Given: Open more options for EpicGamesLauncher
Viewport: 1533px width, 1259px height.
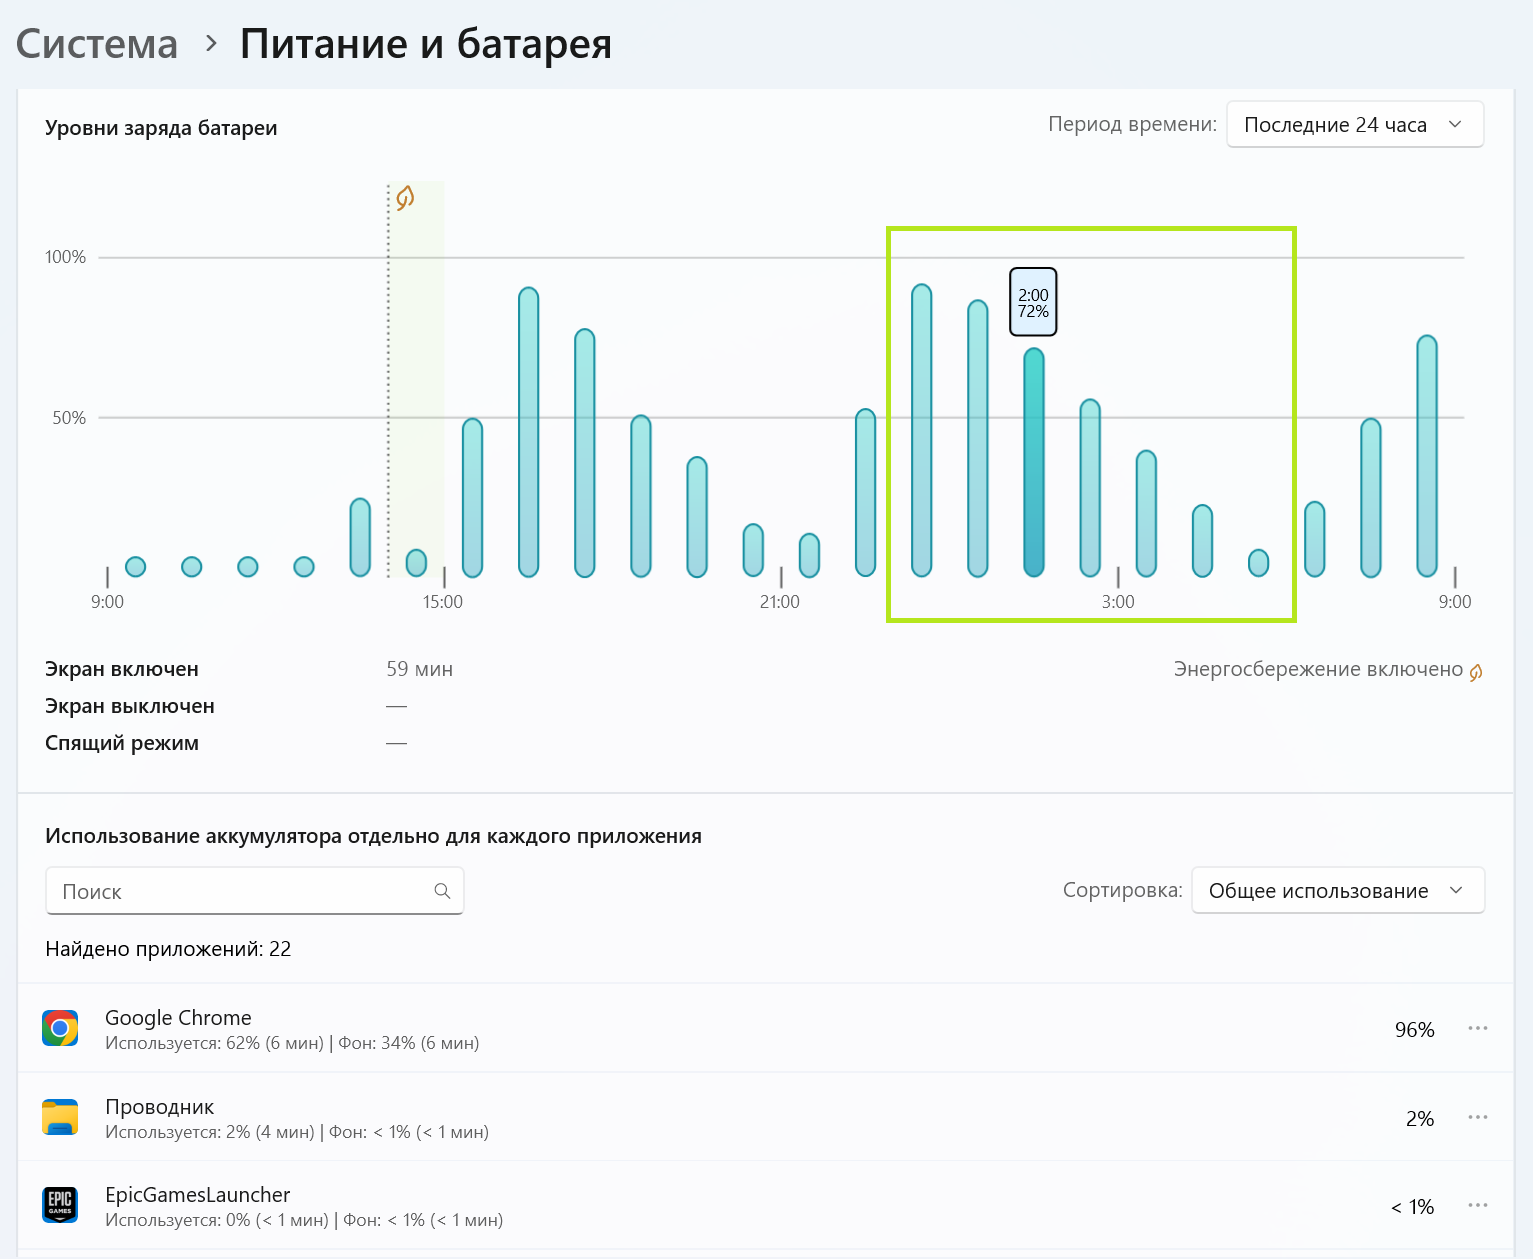Looking at the screenshot, I should point(1478,1205).
